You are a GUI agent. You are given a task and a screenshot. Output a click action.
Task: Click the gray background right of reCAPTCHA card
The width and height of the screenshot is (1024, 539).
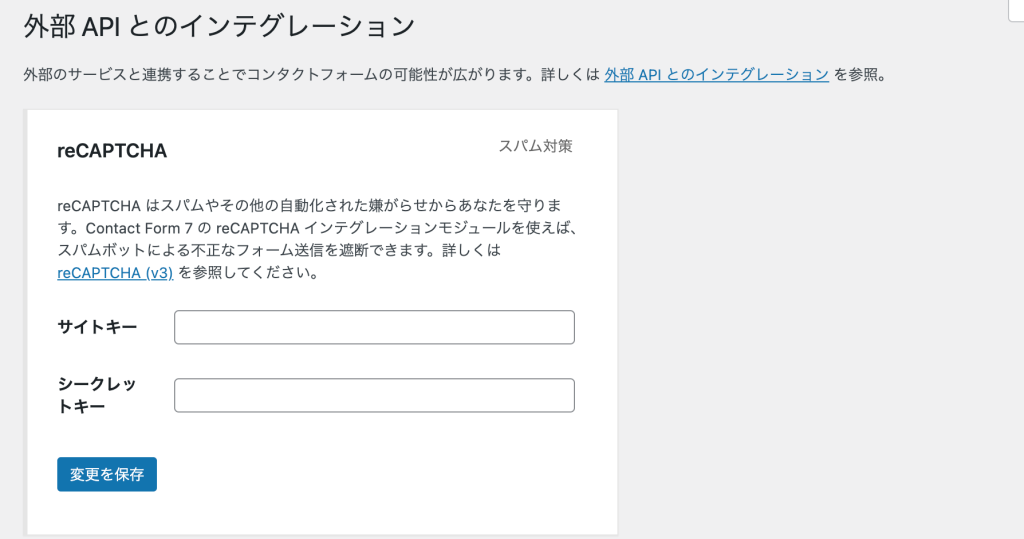816,320
